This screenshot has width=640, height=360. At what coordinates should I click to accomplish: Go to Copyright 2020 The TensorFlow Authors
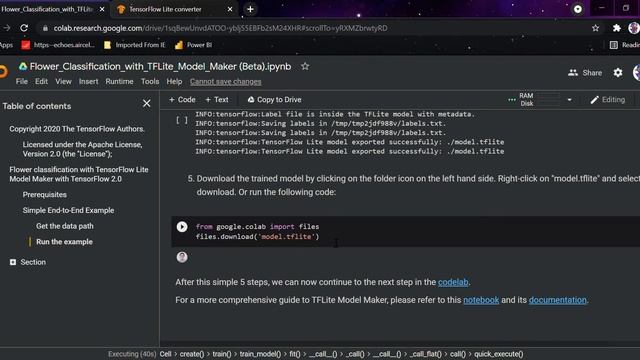[77, 129]
